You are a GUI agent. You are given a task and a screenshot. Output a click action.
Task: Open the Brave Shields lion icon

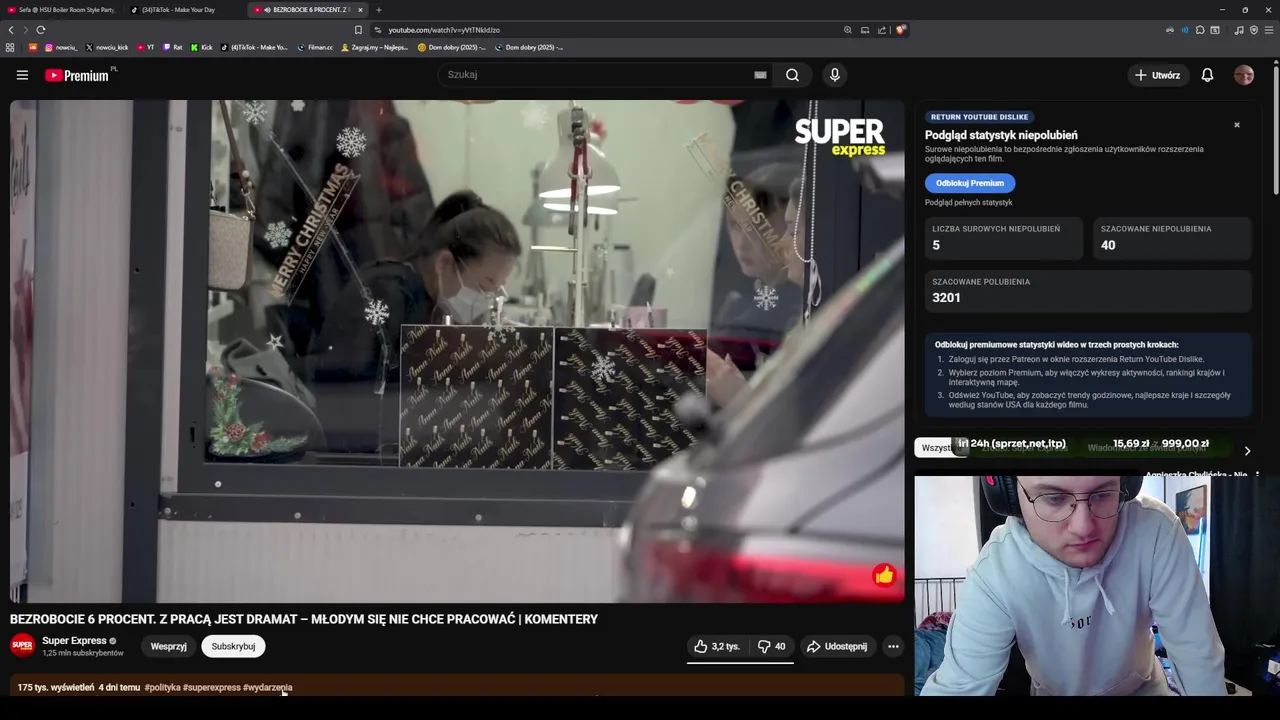(x=900, y=30)
